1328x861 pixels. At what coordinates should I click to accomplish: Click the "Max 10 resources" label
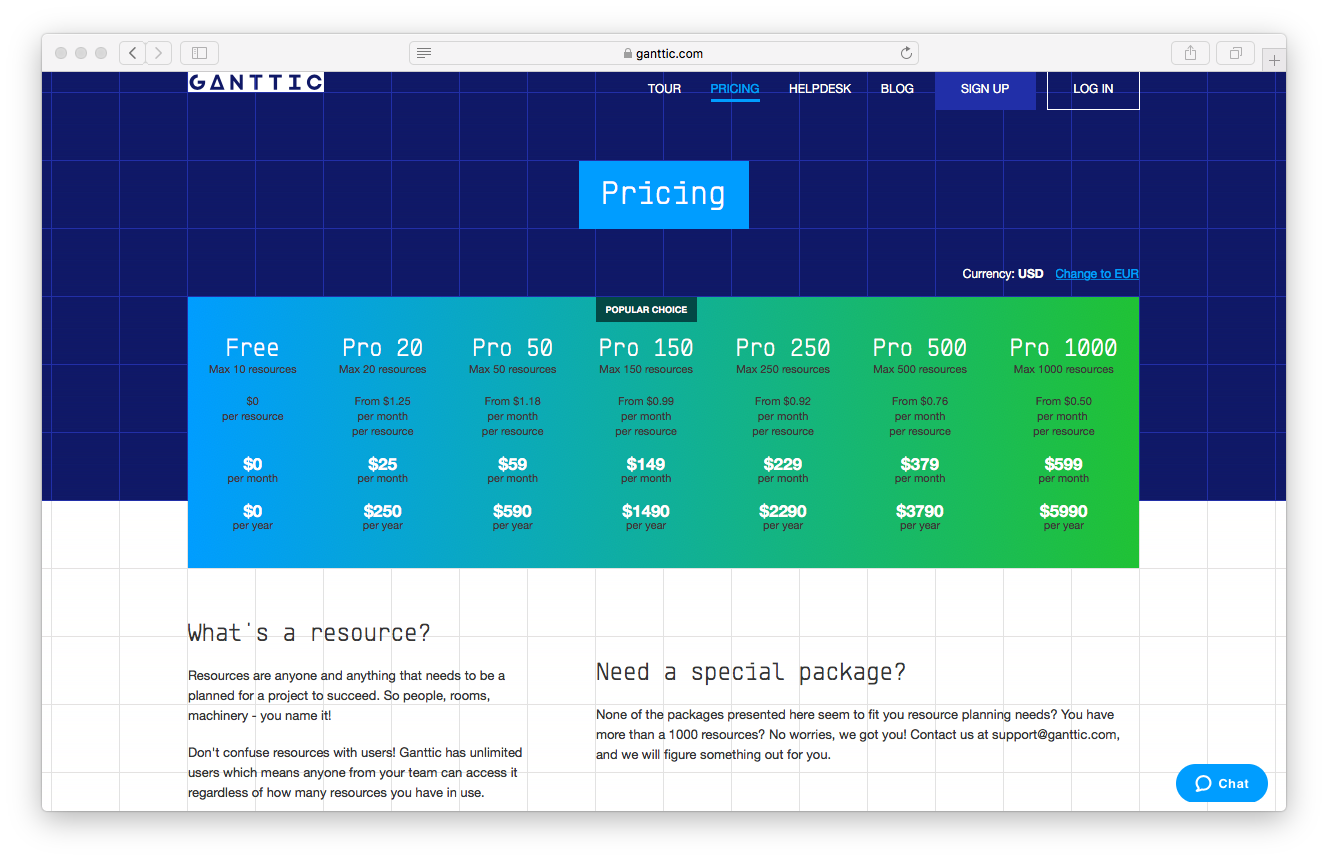click(252, 370)
